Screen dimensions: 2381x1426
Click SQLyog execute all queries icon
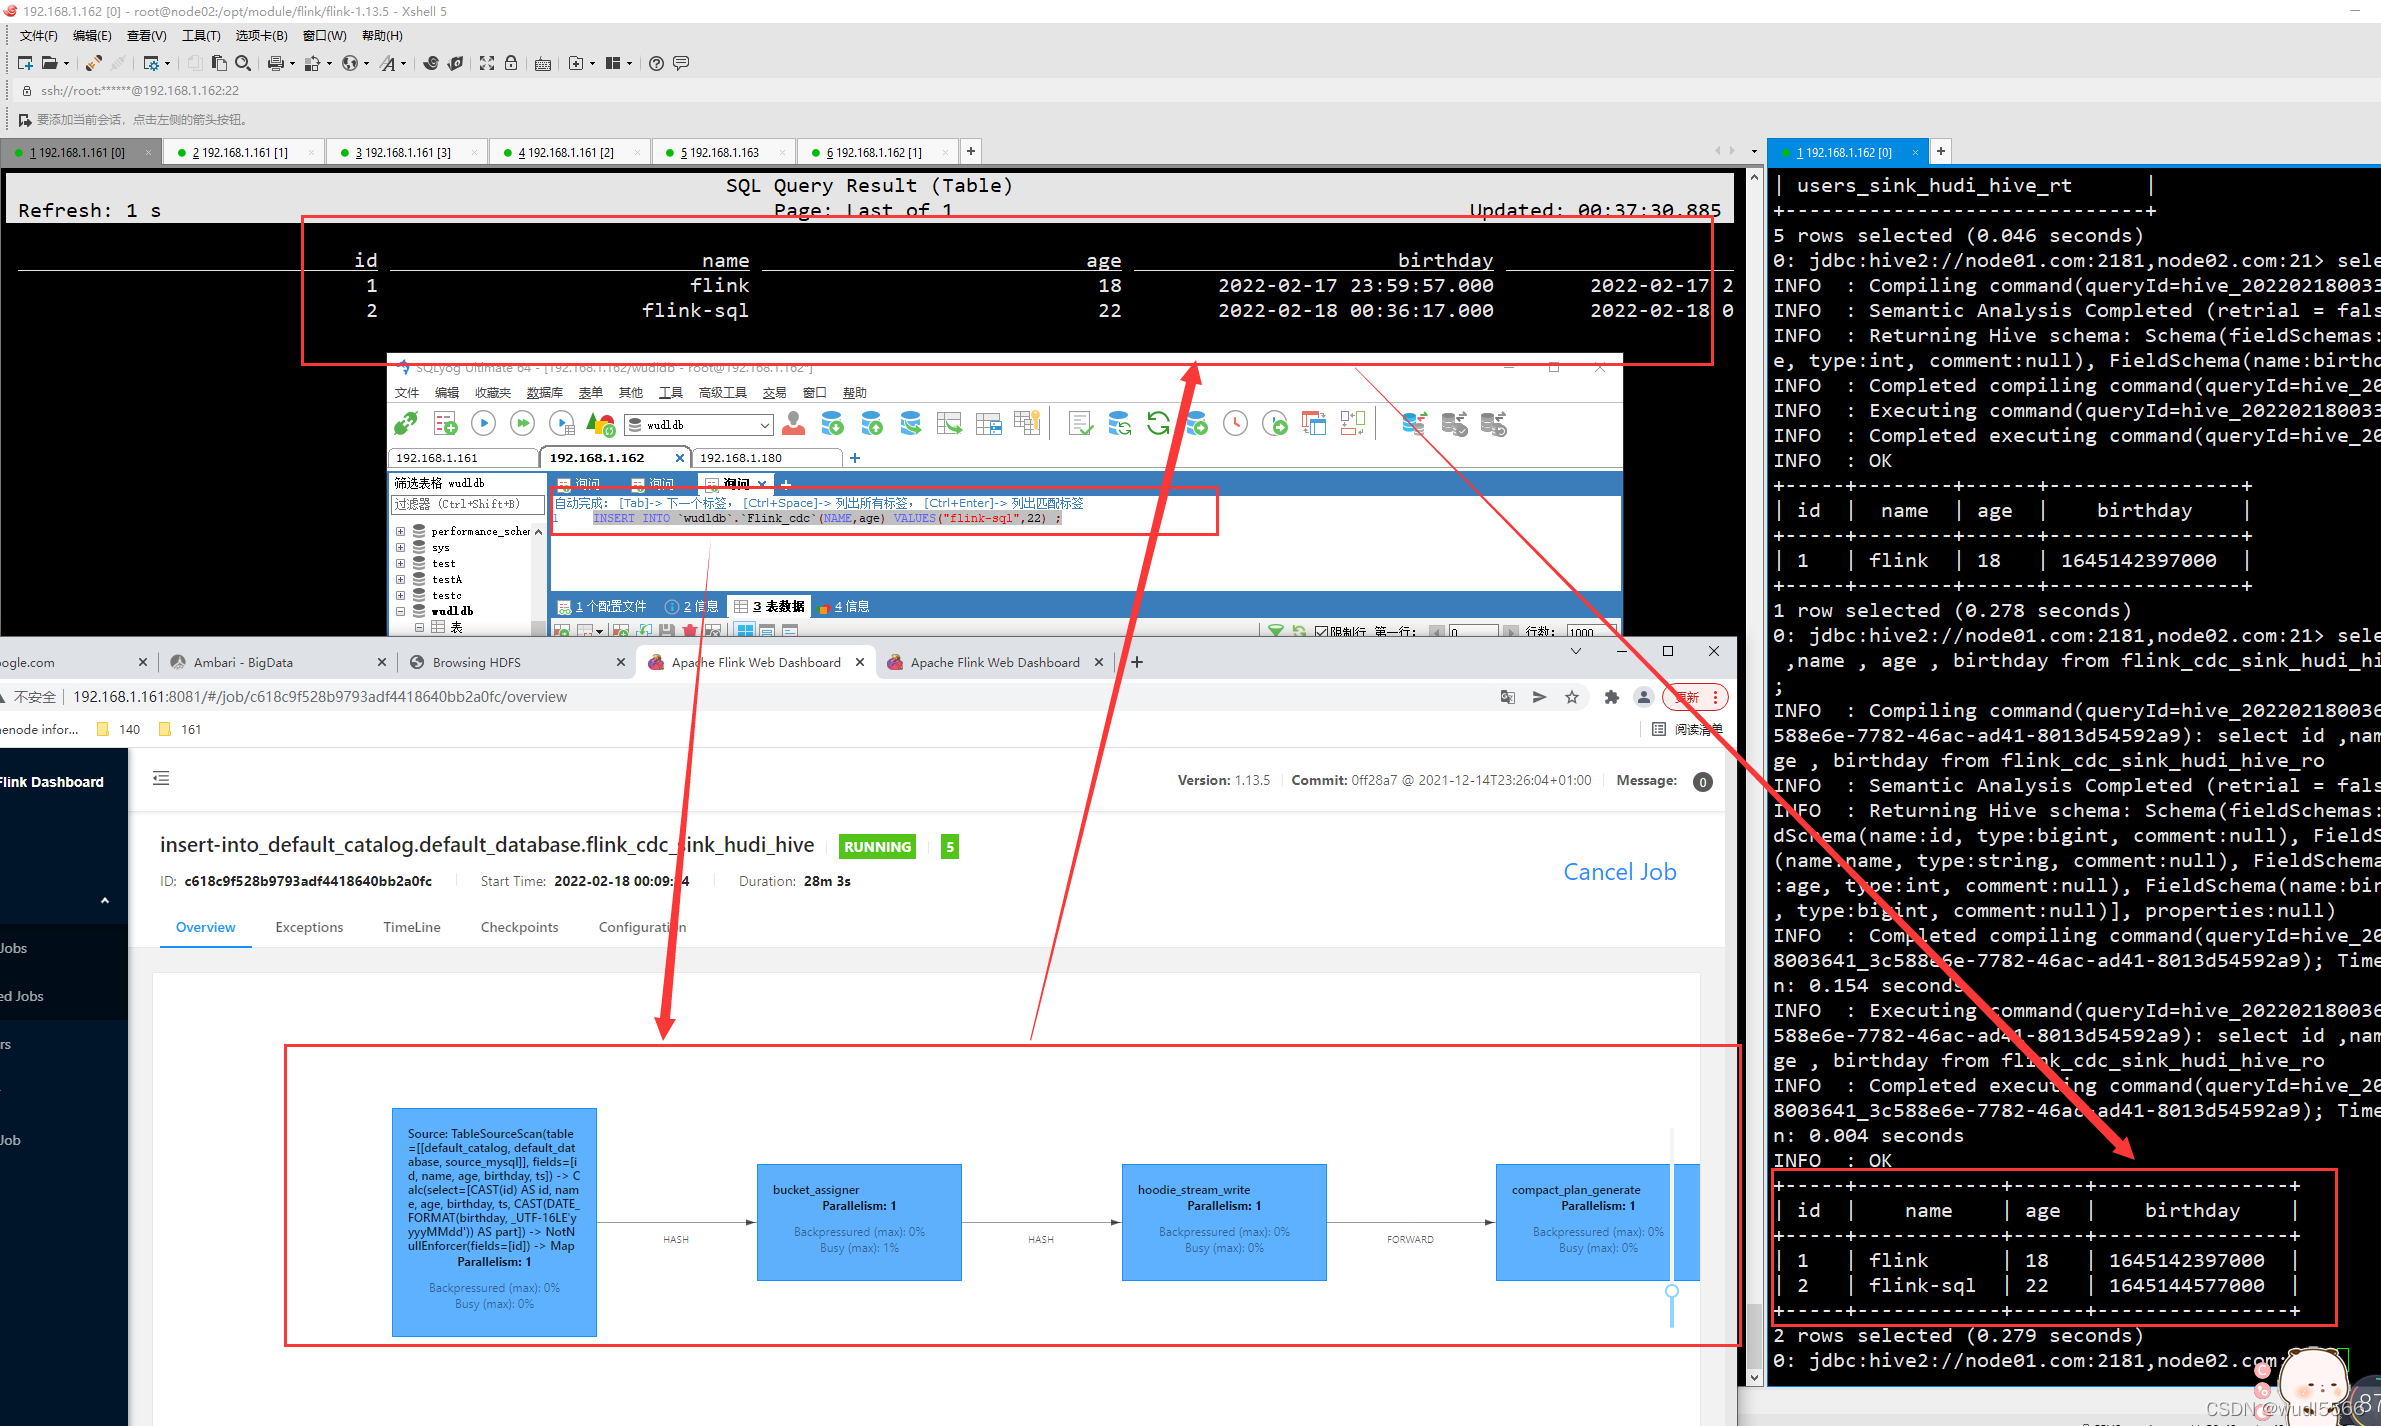(x=522, y=424)
